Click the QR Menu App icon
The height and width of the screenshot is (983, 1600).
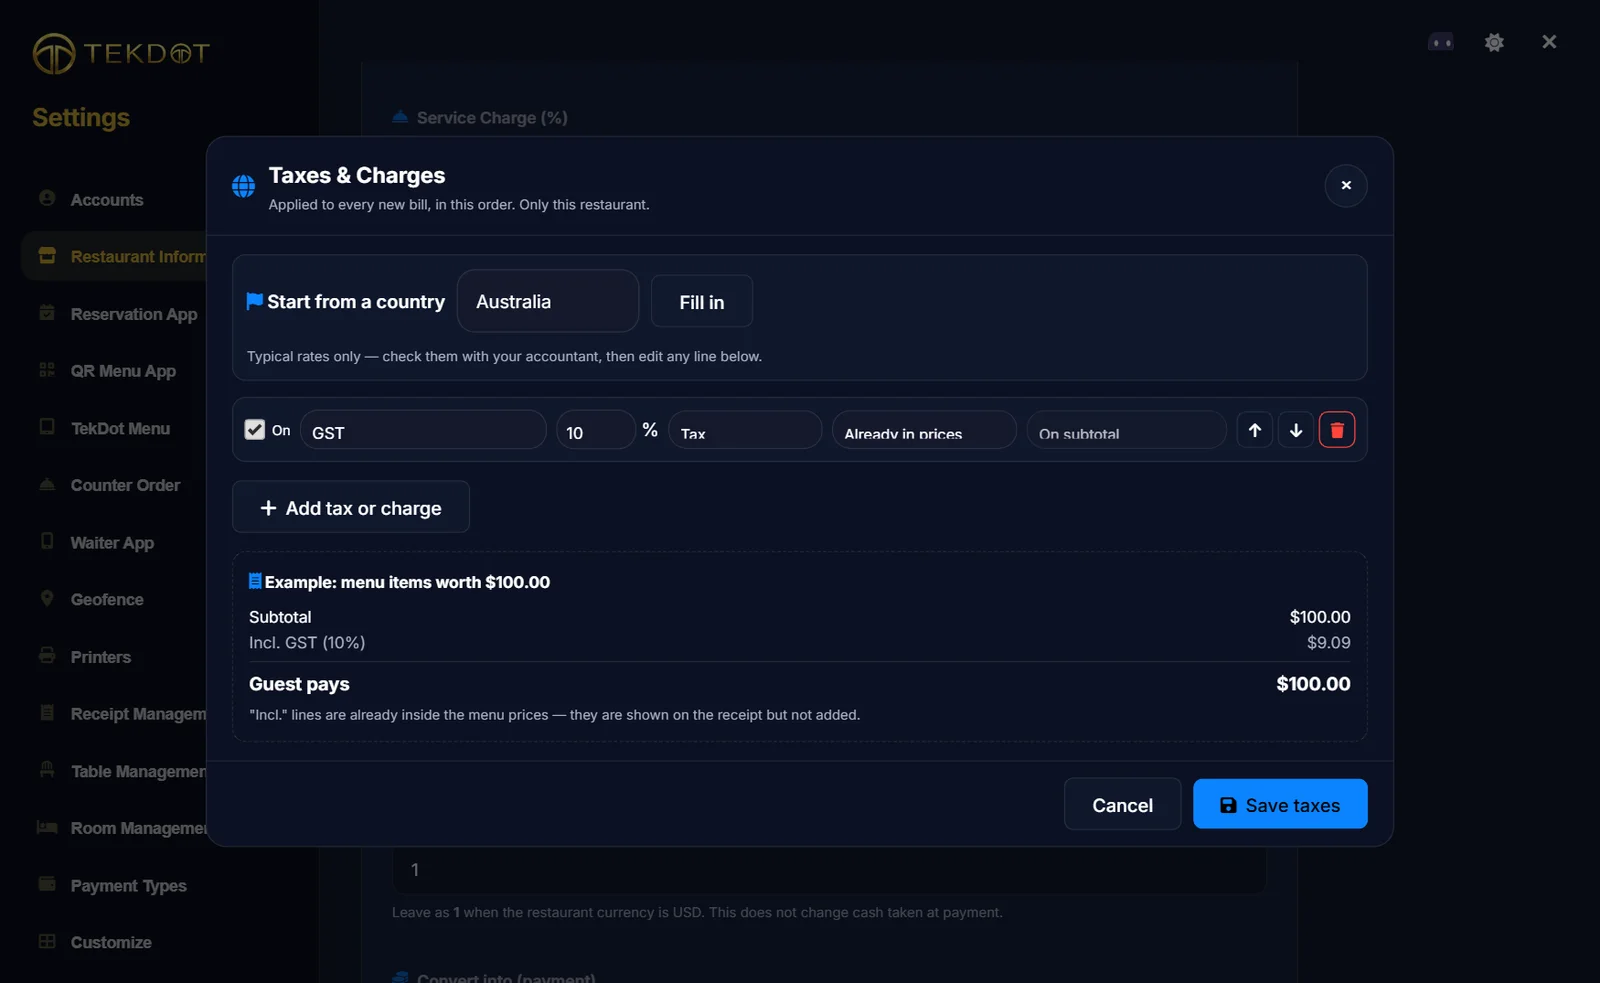click(47, 369)
